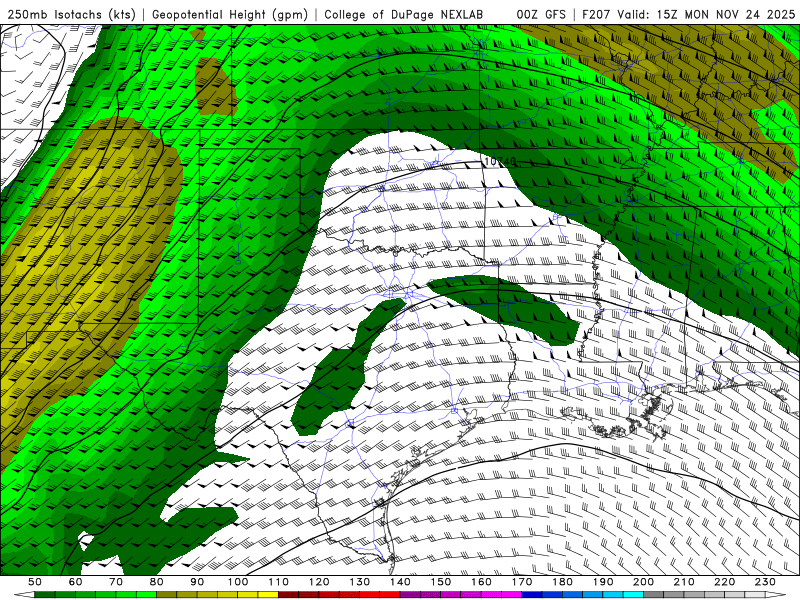Select the "00Z GFS" model run text
Image resolution: width=800 pixels, height=600 pixels.
click(x=541, y=14)
